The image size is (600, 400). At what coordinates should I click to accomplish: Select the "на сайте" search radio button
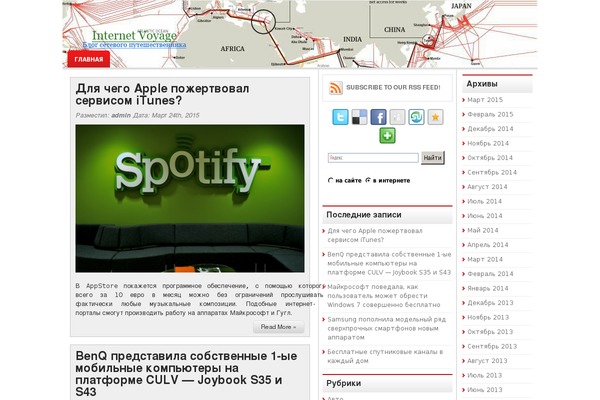pos(331,180)
